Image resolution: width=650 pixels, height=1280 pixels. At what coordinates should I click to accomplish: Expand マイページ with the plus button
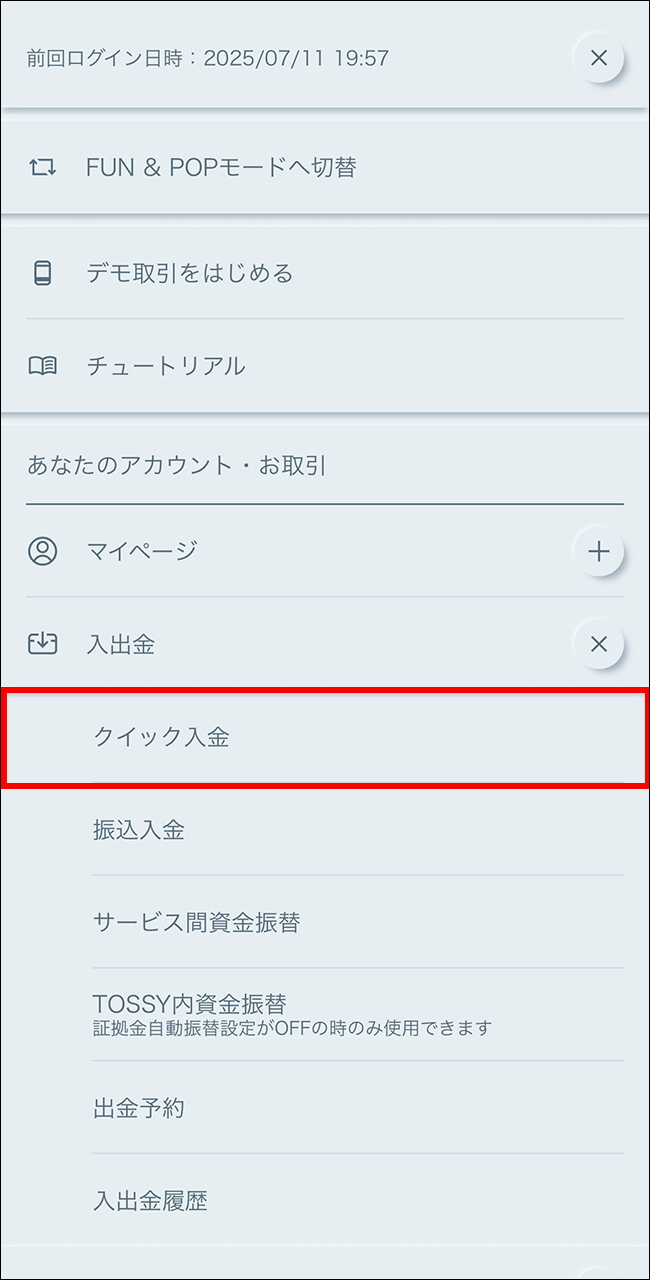pyautogui.click(x=598, y=551)
